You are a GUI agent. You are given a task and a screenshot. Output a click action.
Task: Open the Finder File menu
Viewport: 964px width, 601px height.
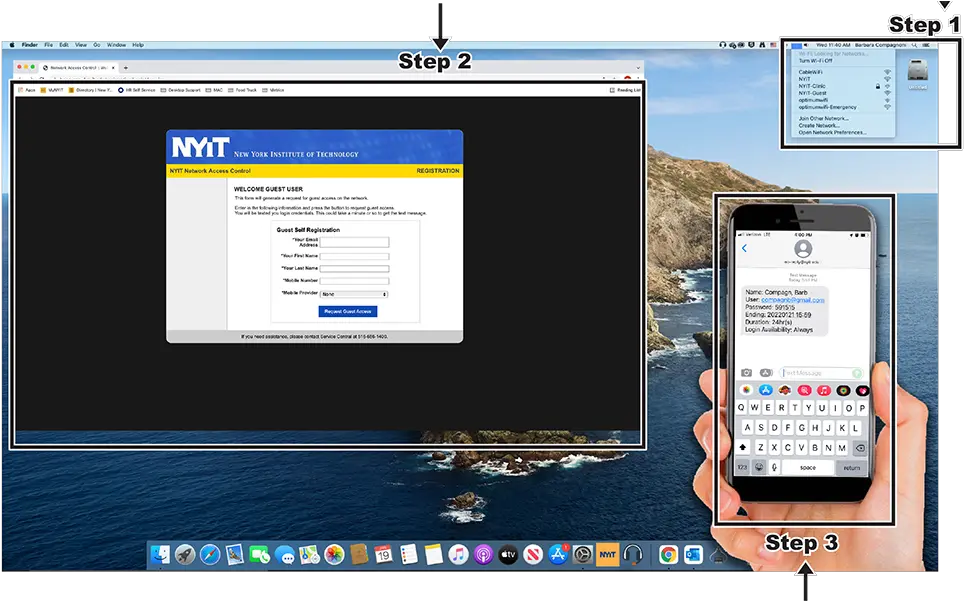tap(48, 45)
